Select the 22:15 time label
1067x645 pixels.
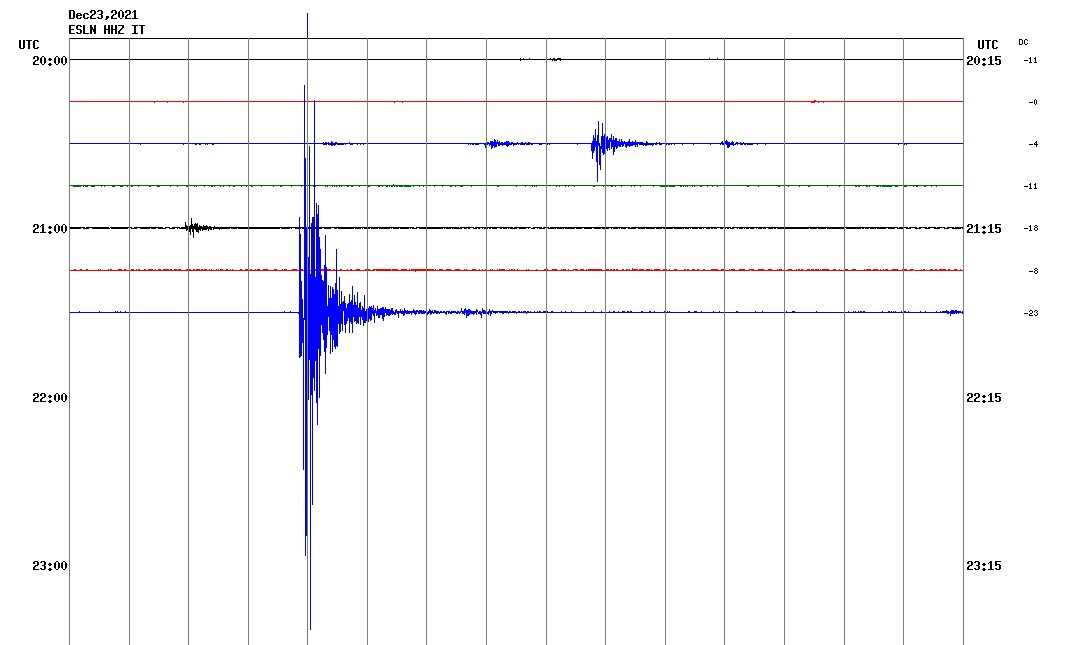pos(984,398)
